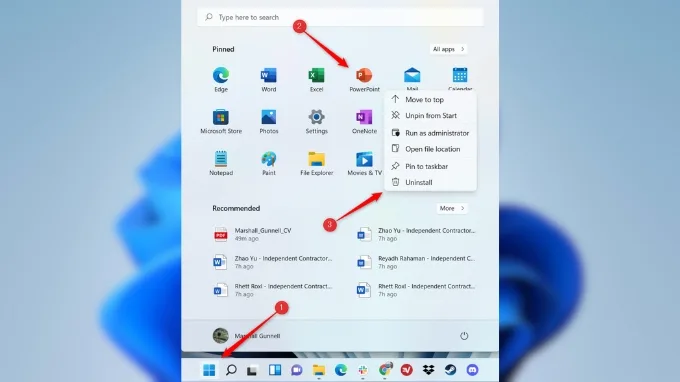
Task: Open the red ExpressVPN taskbar icon
Action: pos(406,370)
